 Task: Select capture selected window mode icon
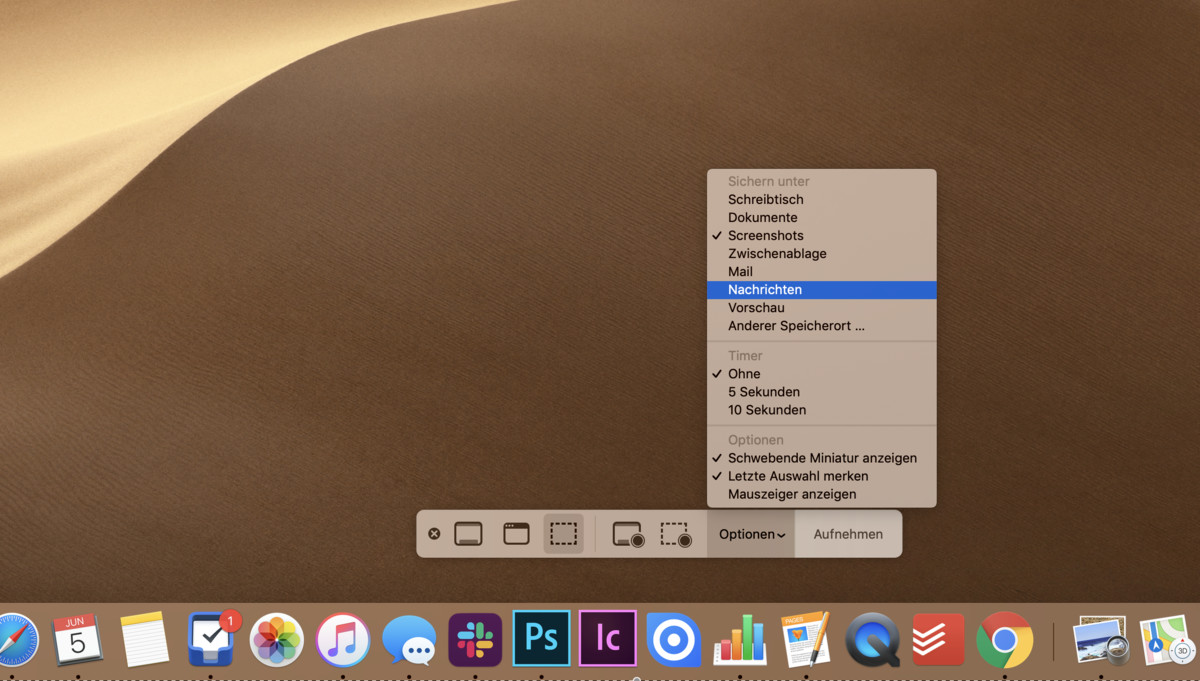[x=516, y=534]
